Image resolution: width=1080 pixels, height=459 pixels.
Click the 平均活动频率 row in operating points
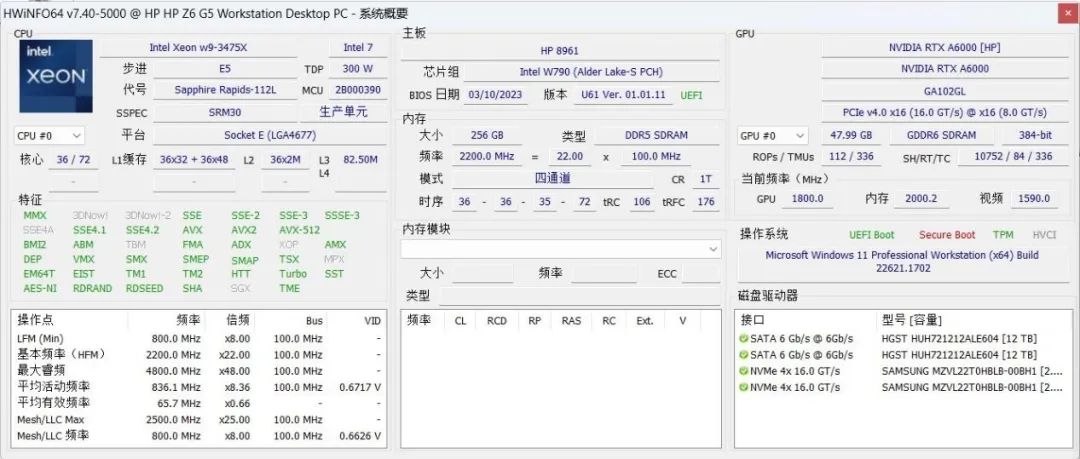pos(198,387)
